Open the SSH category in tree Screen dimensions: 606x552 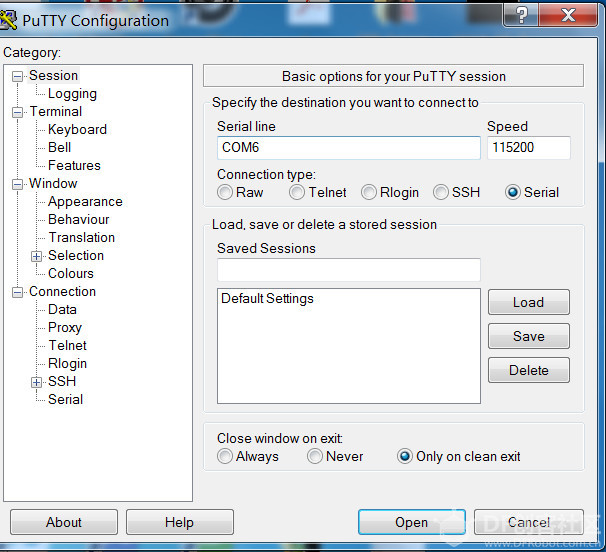(62, 381)
